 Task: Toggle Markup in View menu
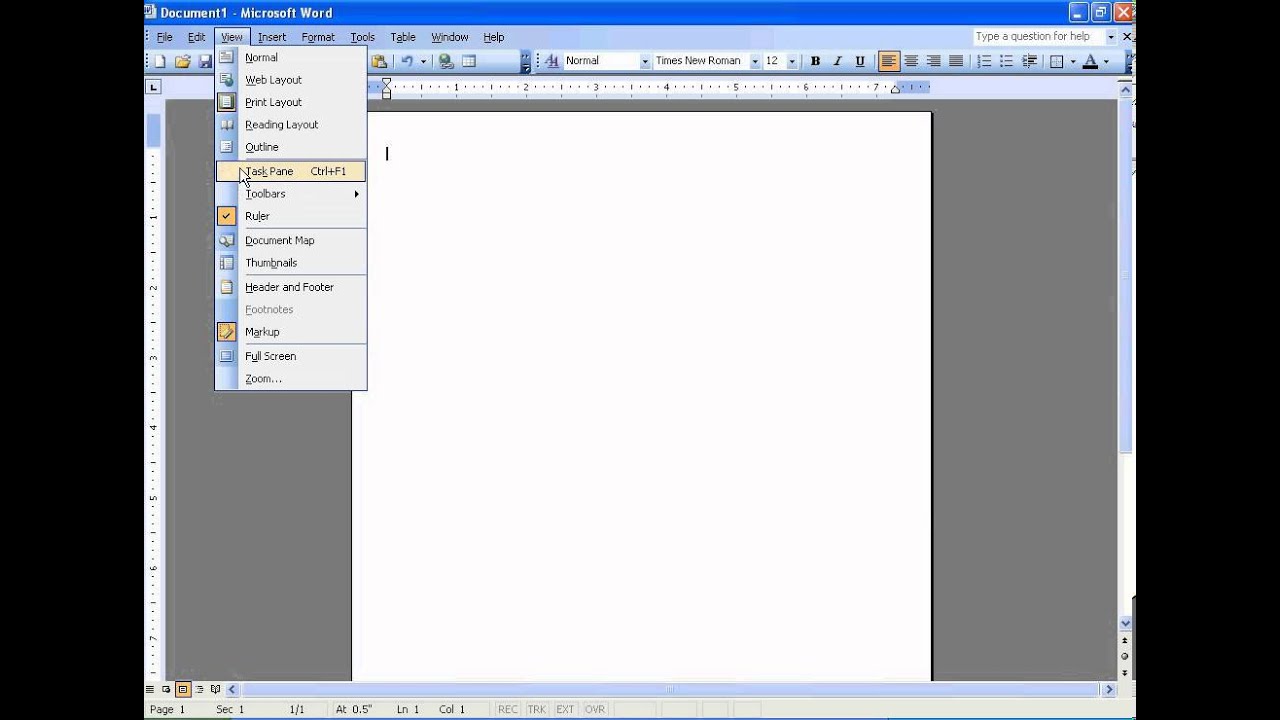pyautogui.click(x=291, y=332)
